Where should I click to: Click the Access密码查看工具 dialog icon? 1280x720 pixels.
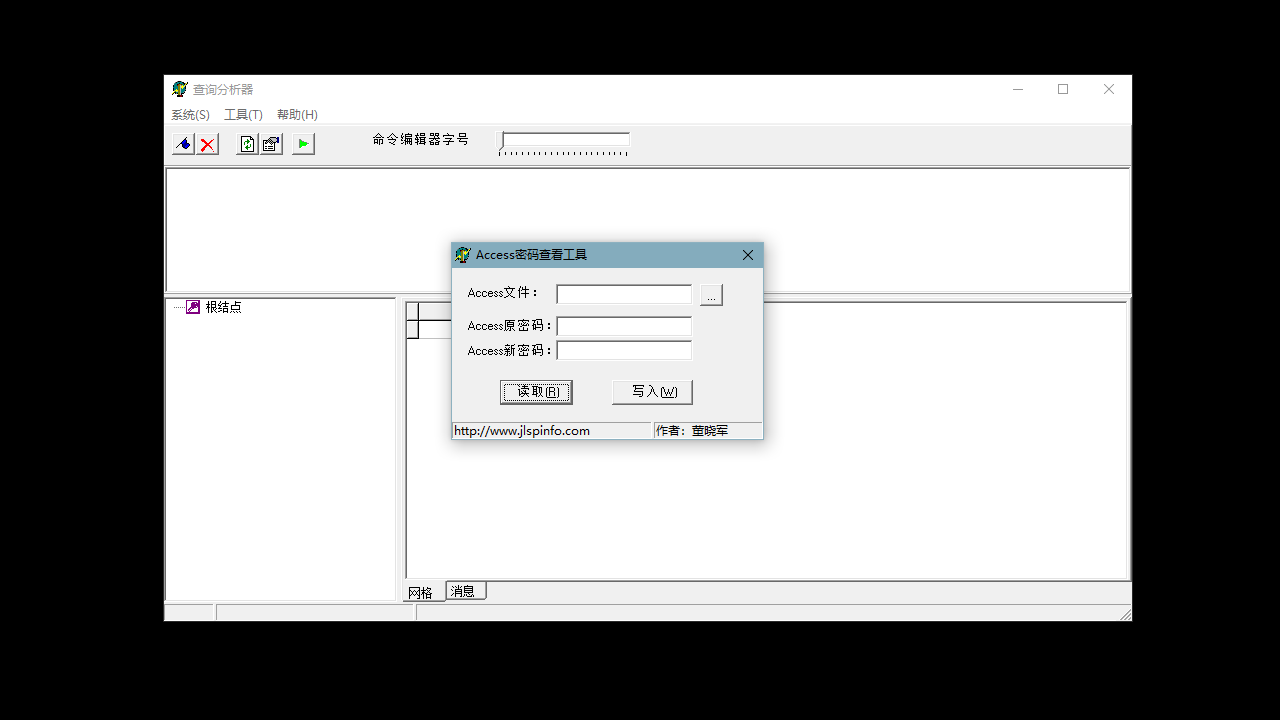click(x=463, y=254)
